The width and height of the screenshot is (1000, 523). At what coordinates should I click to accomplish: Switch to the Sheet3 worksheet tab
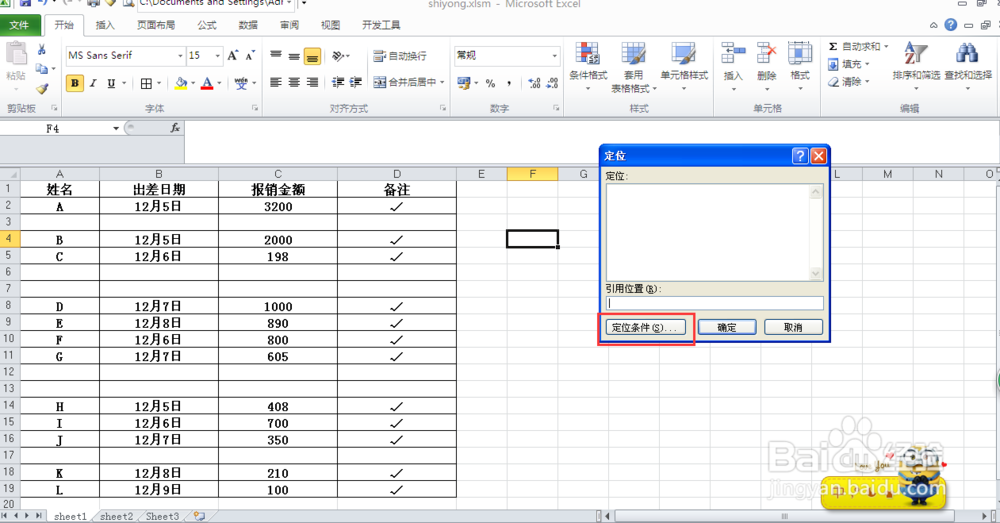click(162, 517)
